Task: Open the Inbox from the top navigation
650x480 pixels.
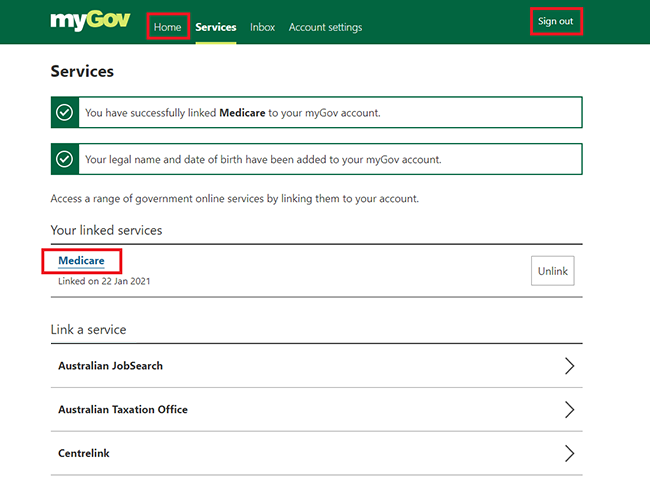Action: pos(263,27)
